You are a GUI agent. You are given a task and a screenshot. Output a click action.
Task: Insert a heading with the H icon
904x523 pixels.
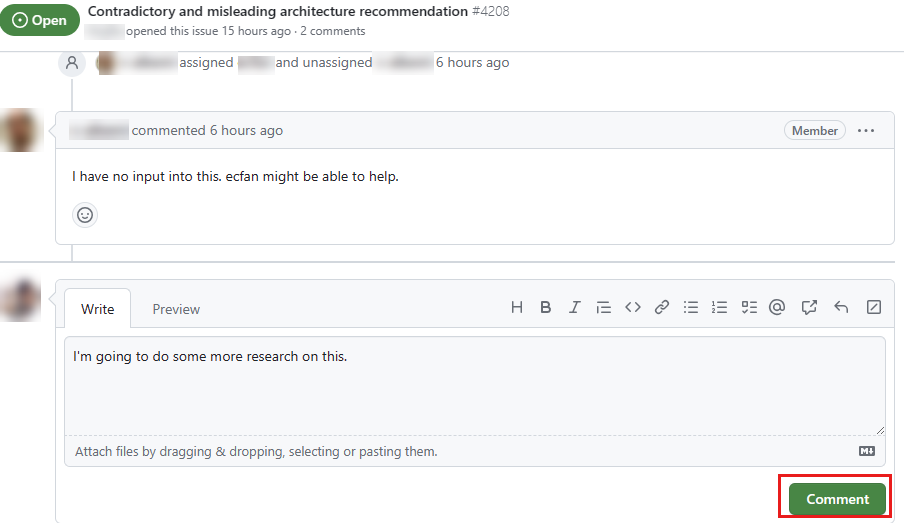click(x=517, y=307)
